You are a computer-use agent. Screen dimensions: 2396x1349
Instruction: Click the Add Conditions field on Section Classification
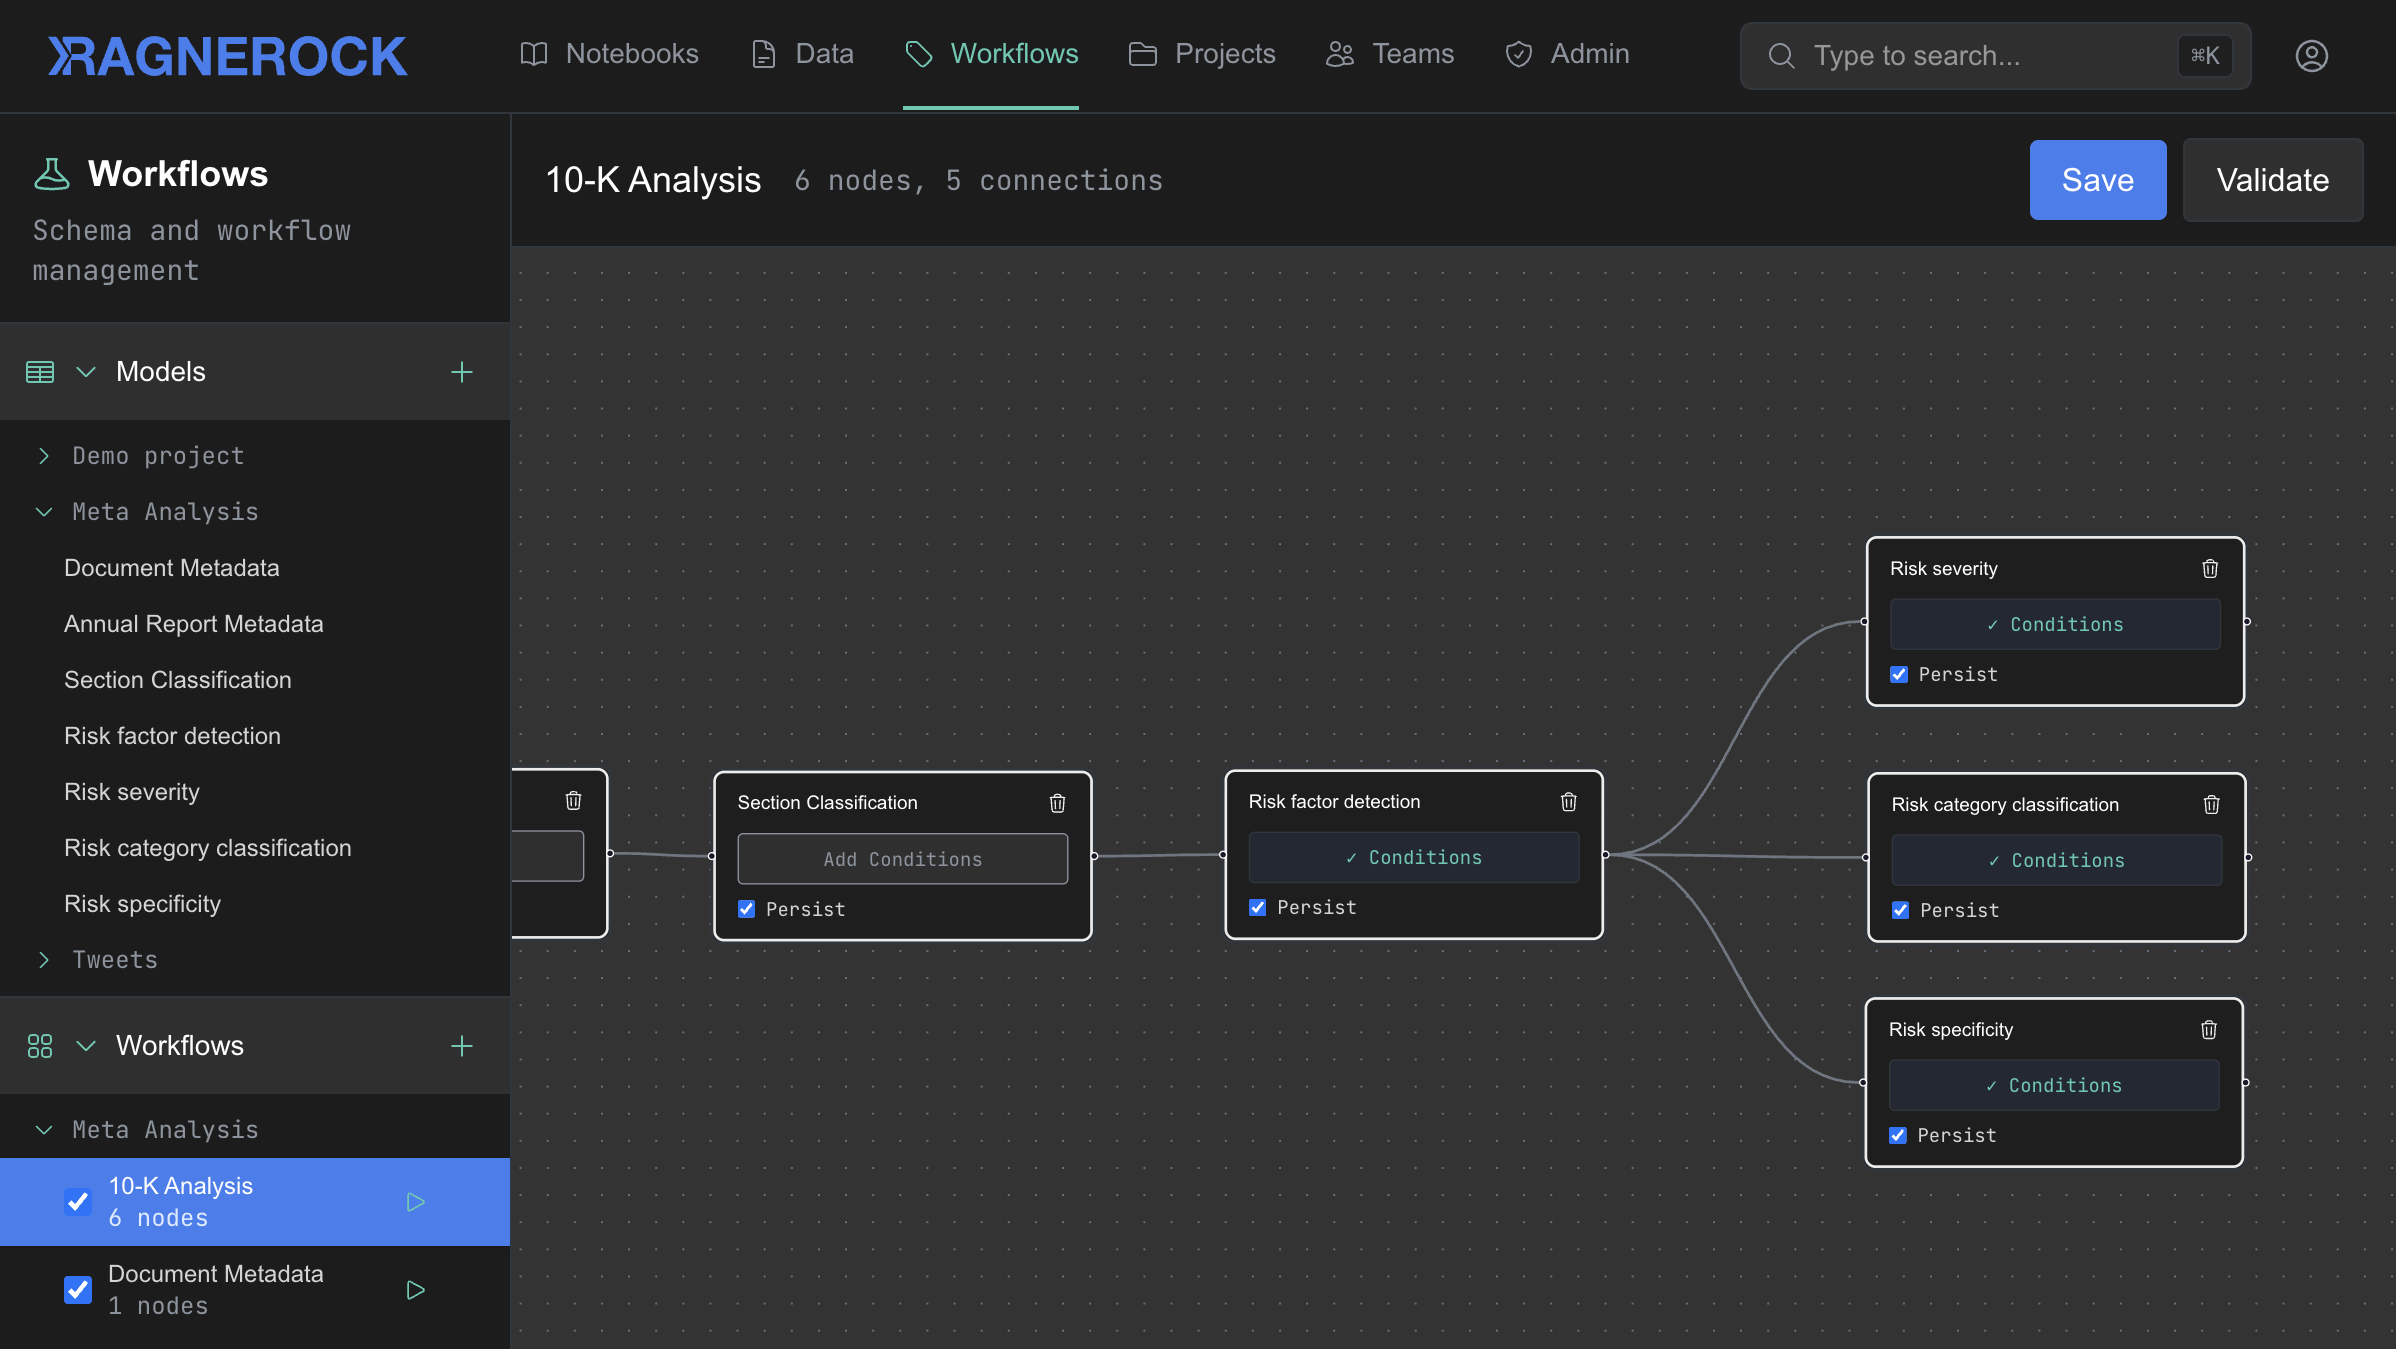coord(901,858)
